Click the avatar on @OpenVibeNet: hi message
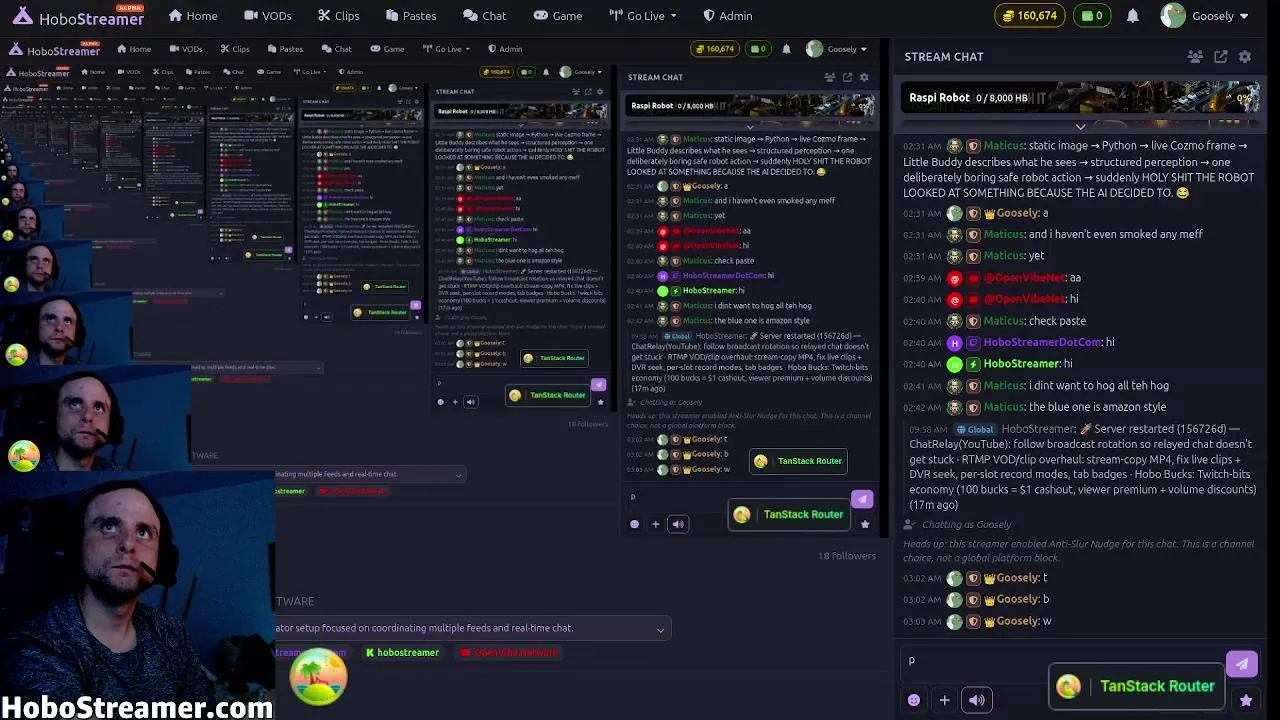The height and width of the screenshot is (720, 1280). tap(955, 299)
